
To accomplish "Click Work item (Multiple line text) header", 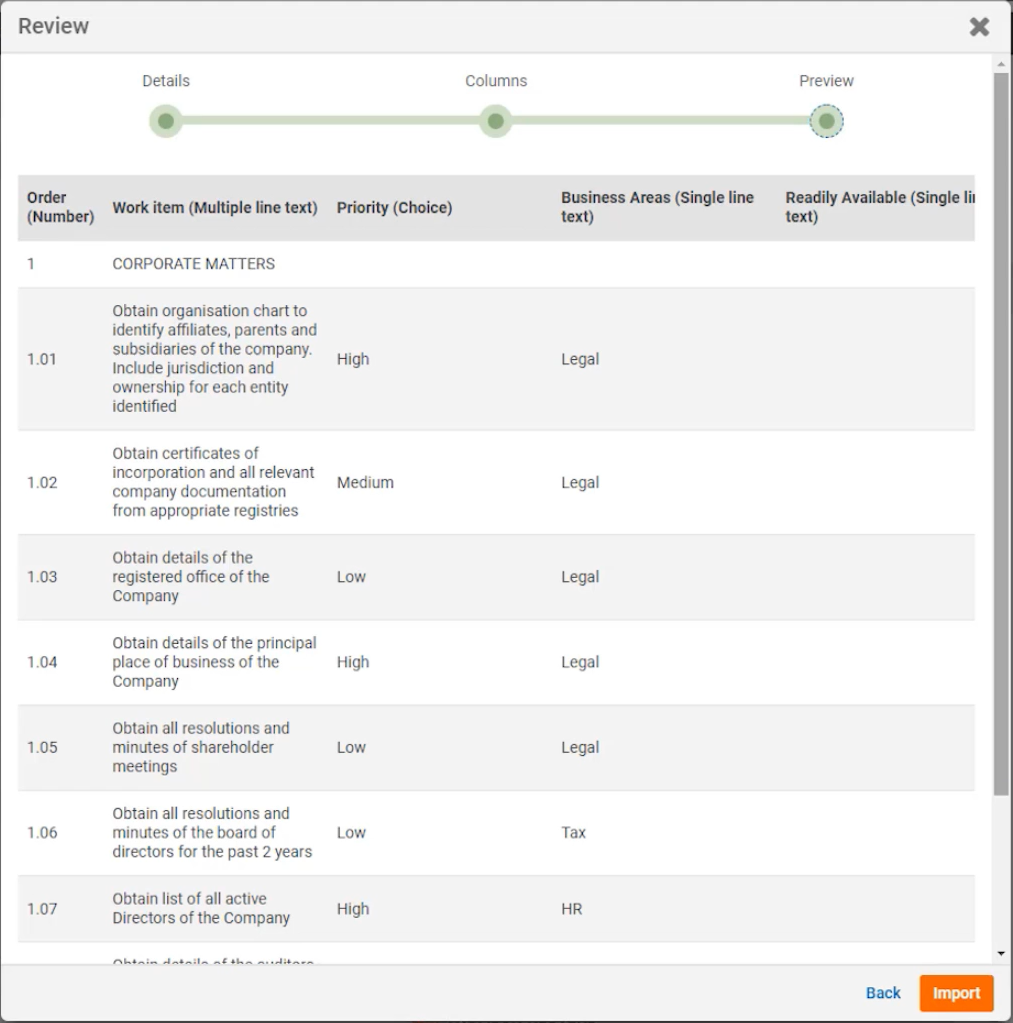I will [x=214, y=208].
